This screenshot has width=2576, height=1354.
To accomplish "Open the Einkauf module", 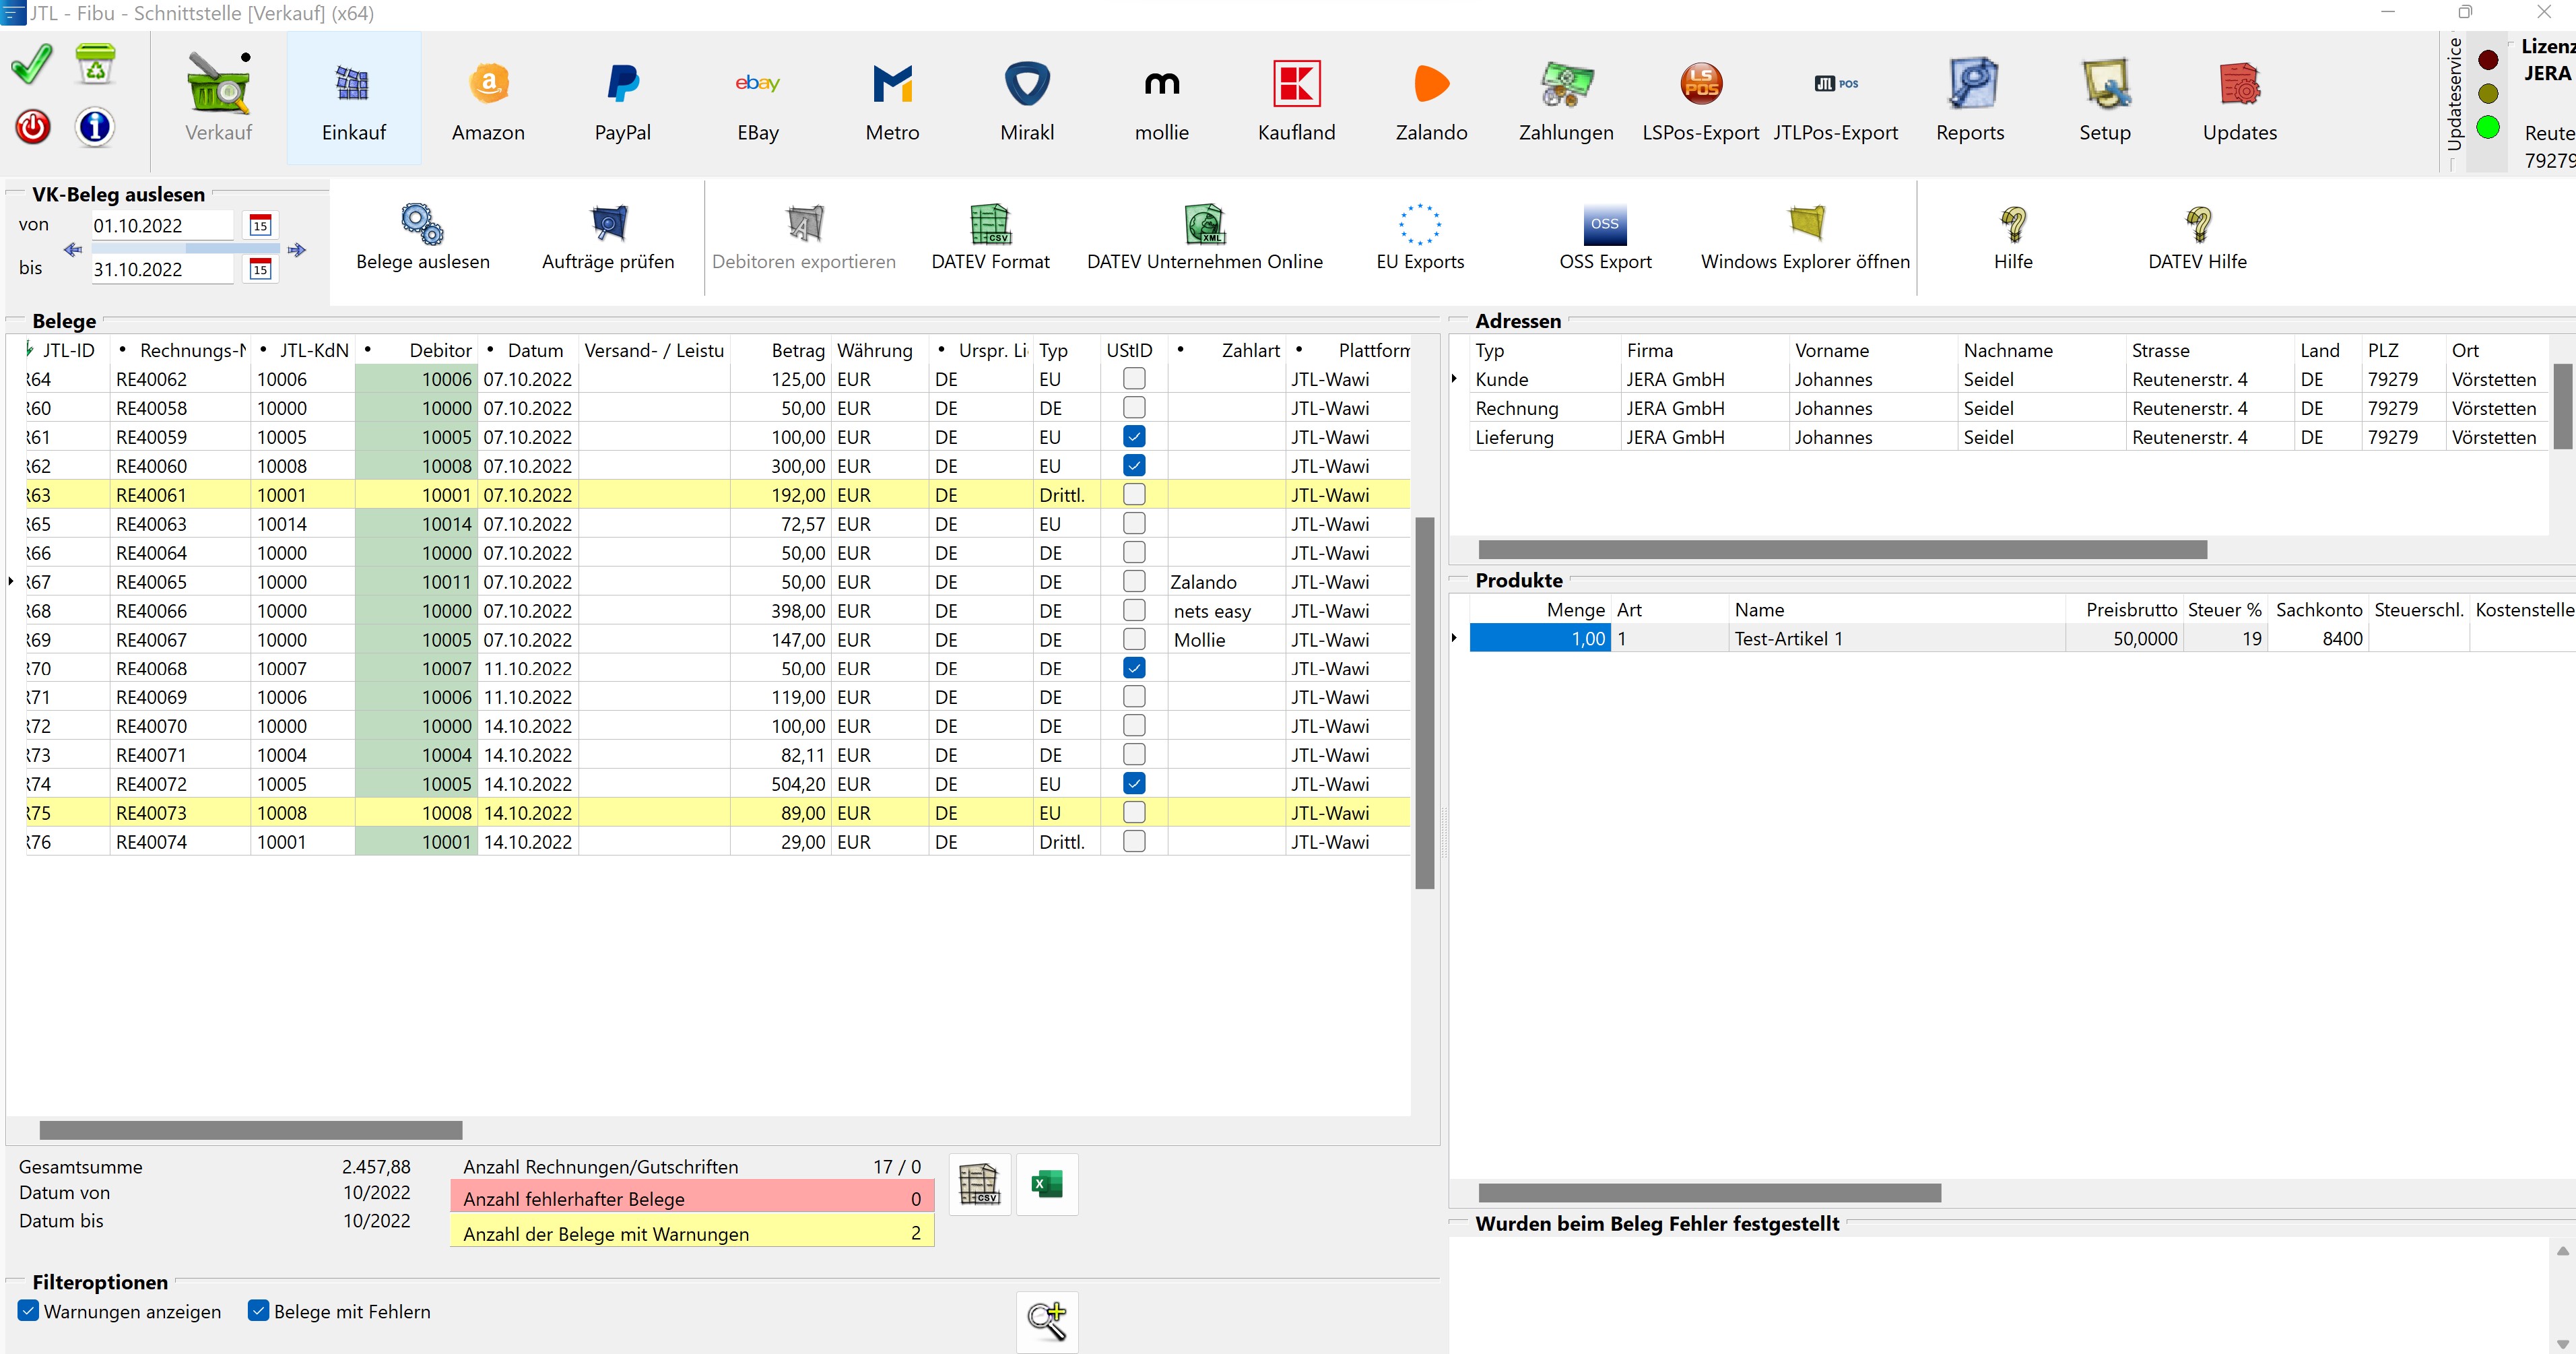I will [354, 98].
